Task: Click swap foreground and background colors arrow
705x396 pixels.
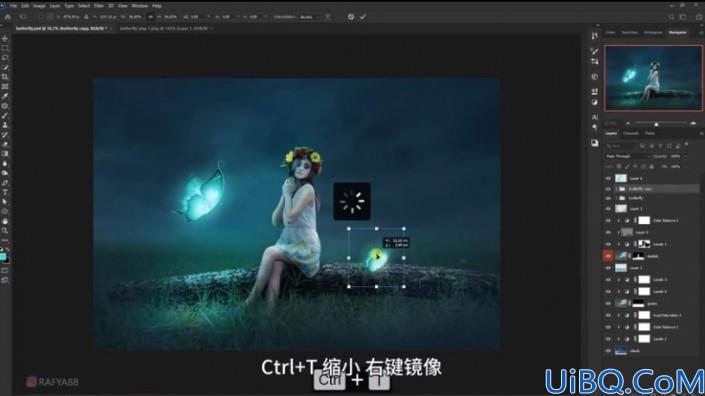Action: (x=7, y=250)
